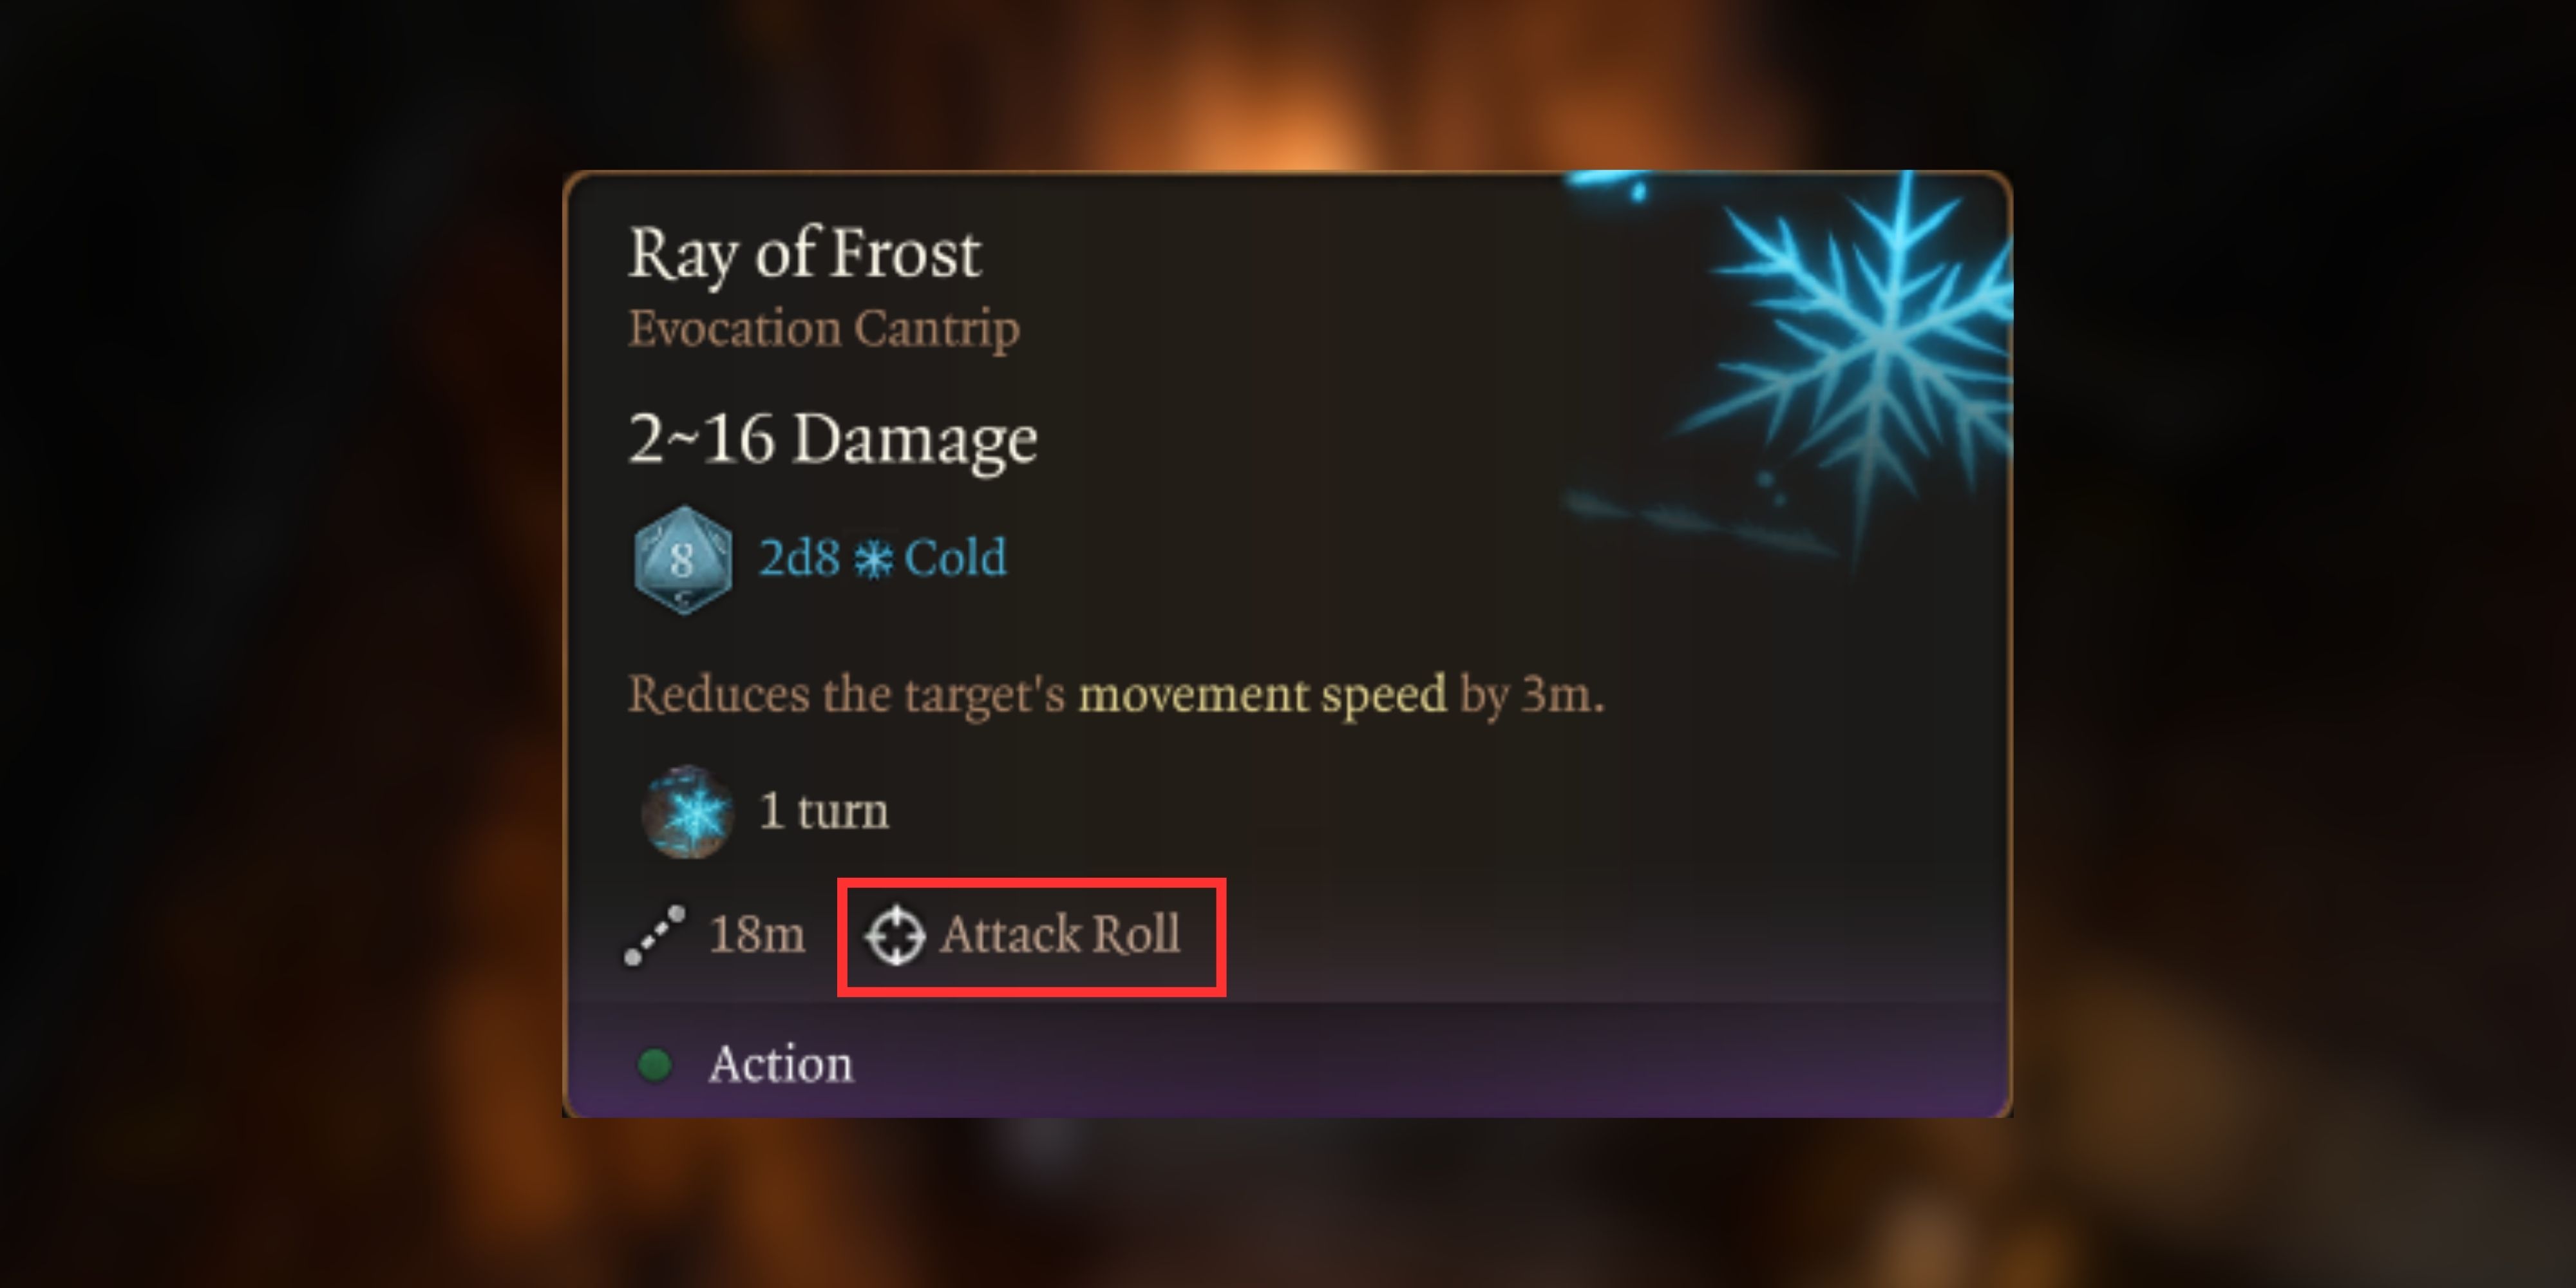Click the chilled status effect icon
The image size is (2576, 1288).
[686, 812]
